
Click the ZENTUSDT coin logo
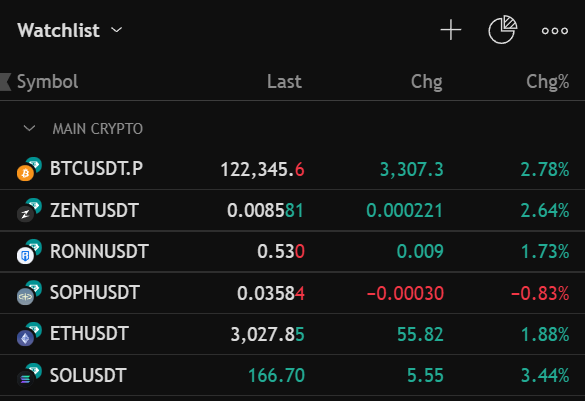[25, 214]
